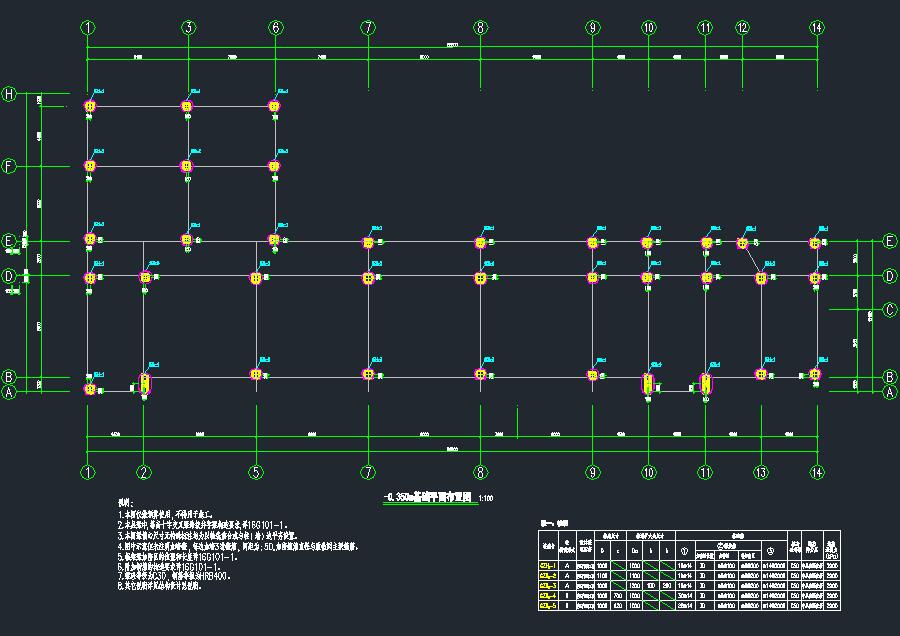Screen dimensions: 900x636
Task: Select the axis bubble labeled H
Action: point(9,94)
